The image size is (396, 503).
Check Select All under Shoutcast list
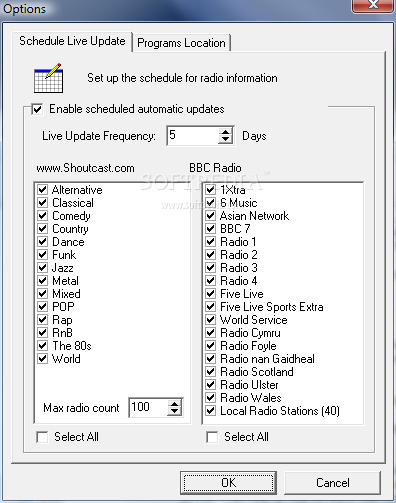coord(42,437)
